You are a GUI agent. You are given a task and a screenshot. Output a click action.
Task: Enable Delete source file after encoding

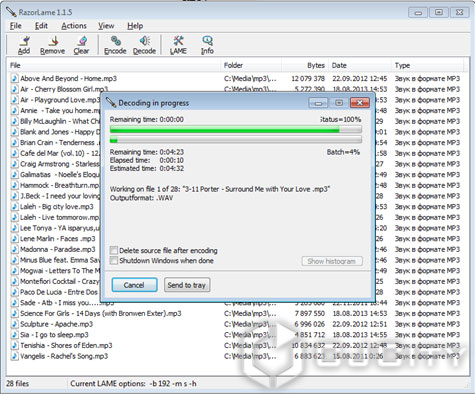click(114, 250)
